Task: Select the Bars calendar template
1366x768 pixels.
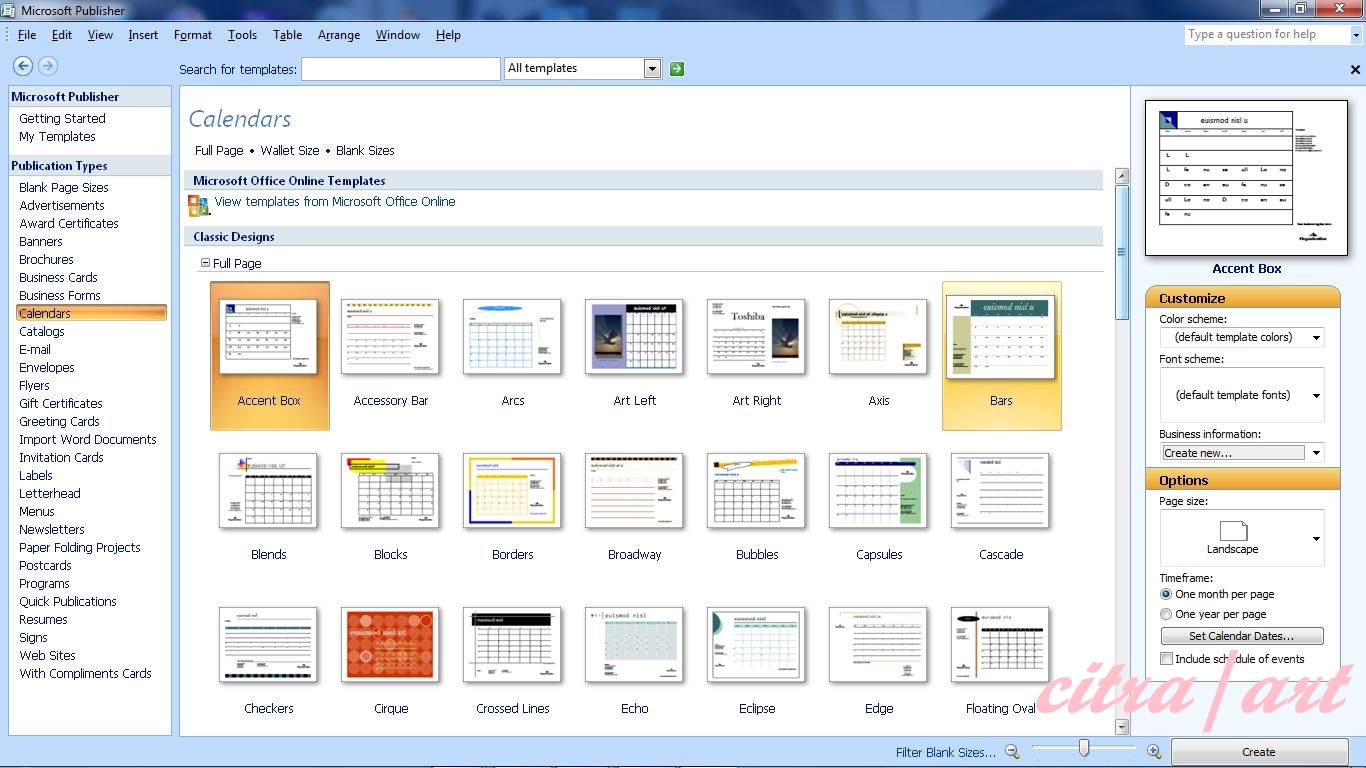Action: pyautogui.click(x=1001, y=355)
